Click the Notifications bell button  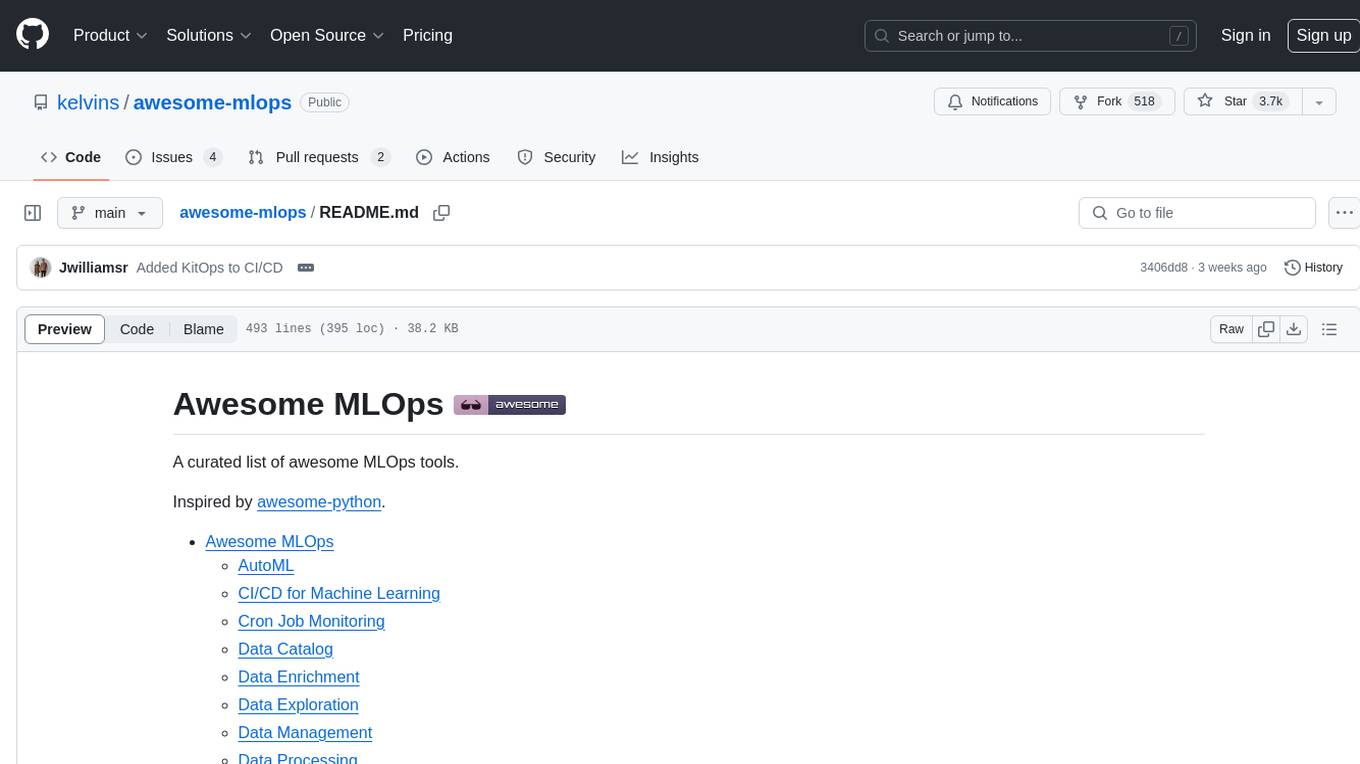(x=992, y=102)
